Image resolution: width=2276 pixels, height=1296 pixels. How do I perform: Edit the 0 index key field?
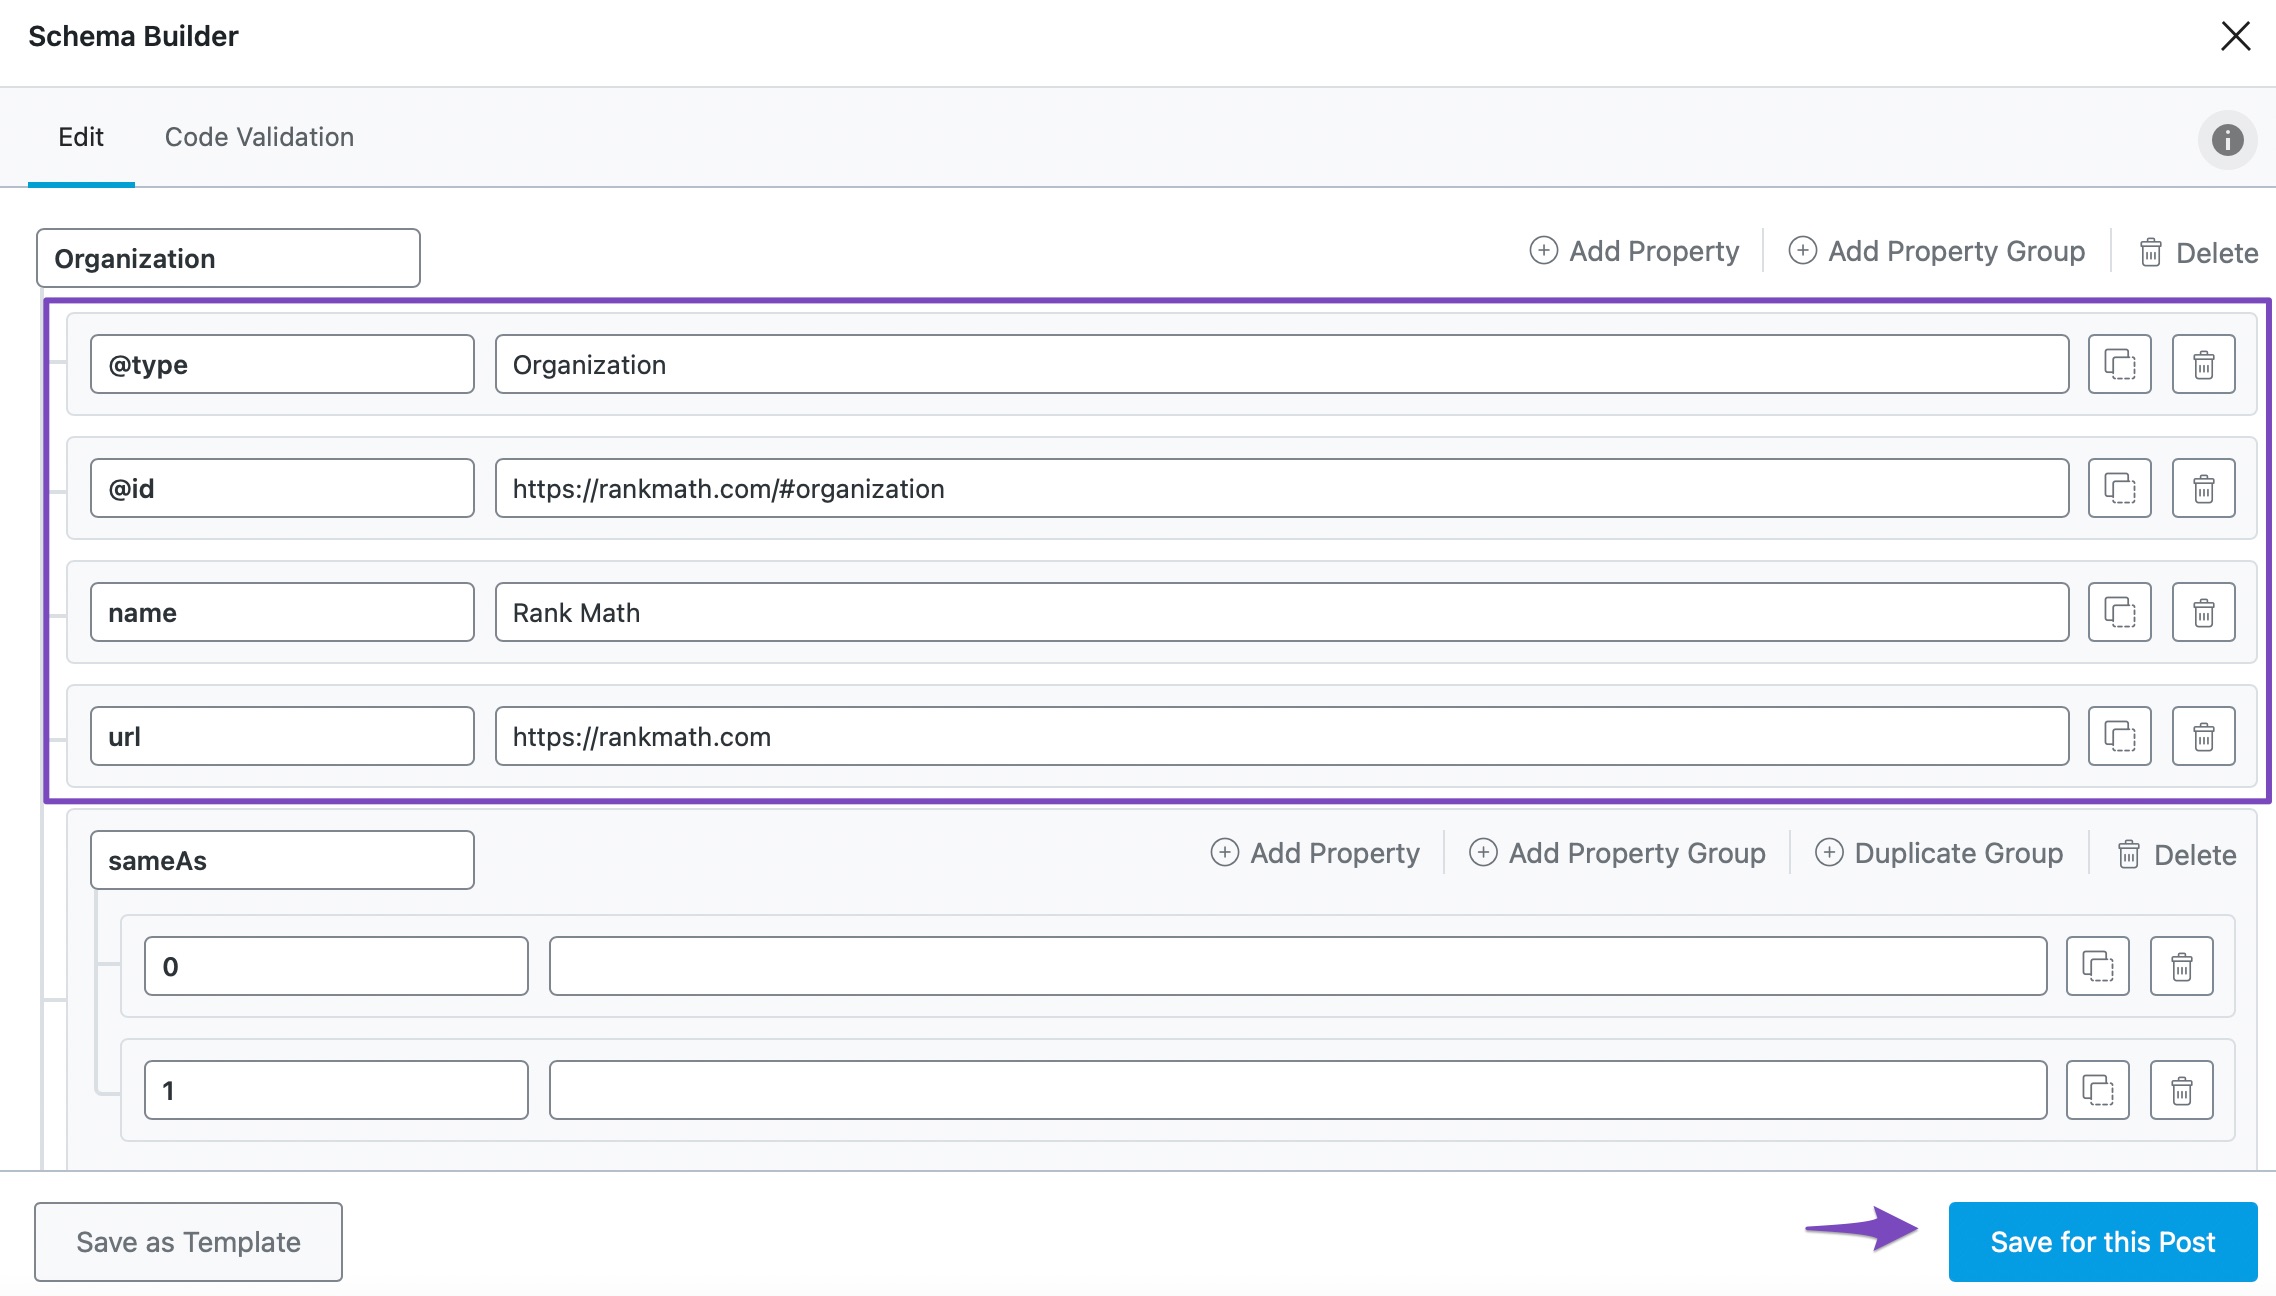[x=336, y=966]
